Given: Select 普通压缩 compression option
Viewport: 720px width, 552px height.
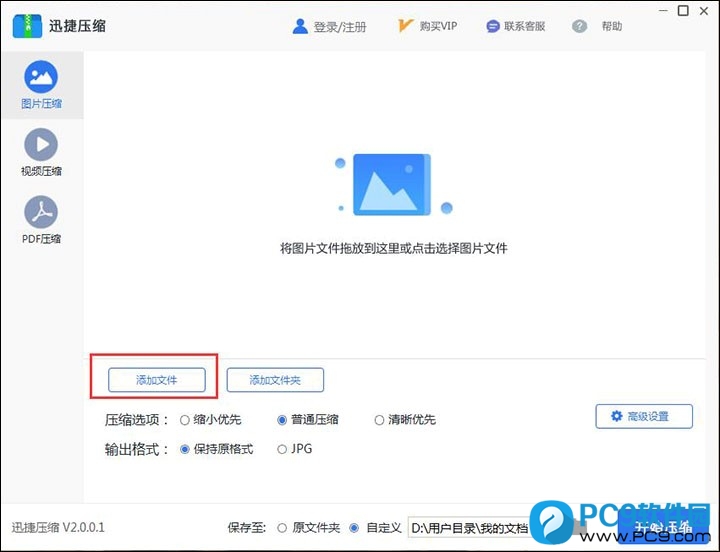Looking at the screenshot, I should click(x=308, y=420).
